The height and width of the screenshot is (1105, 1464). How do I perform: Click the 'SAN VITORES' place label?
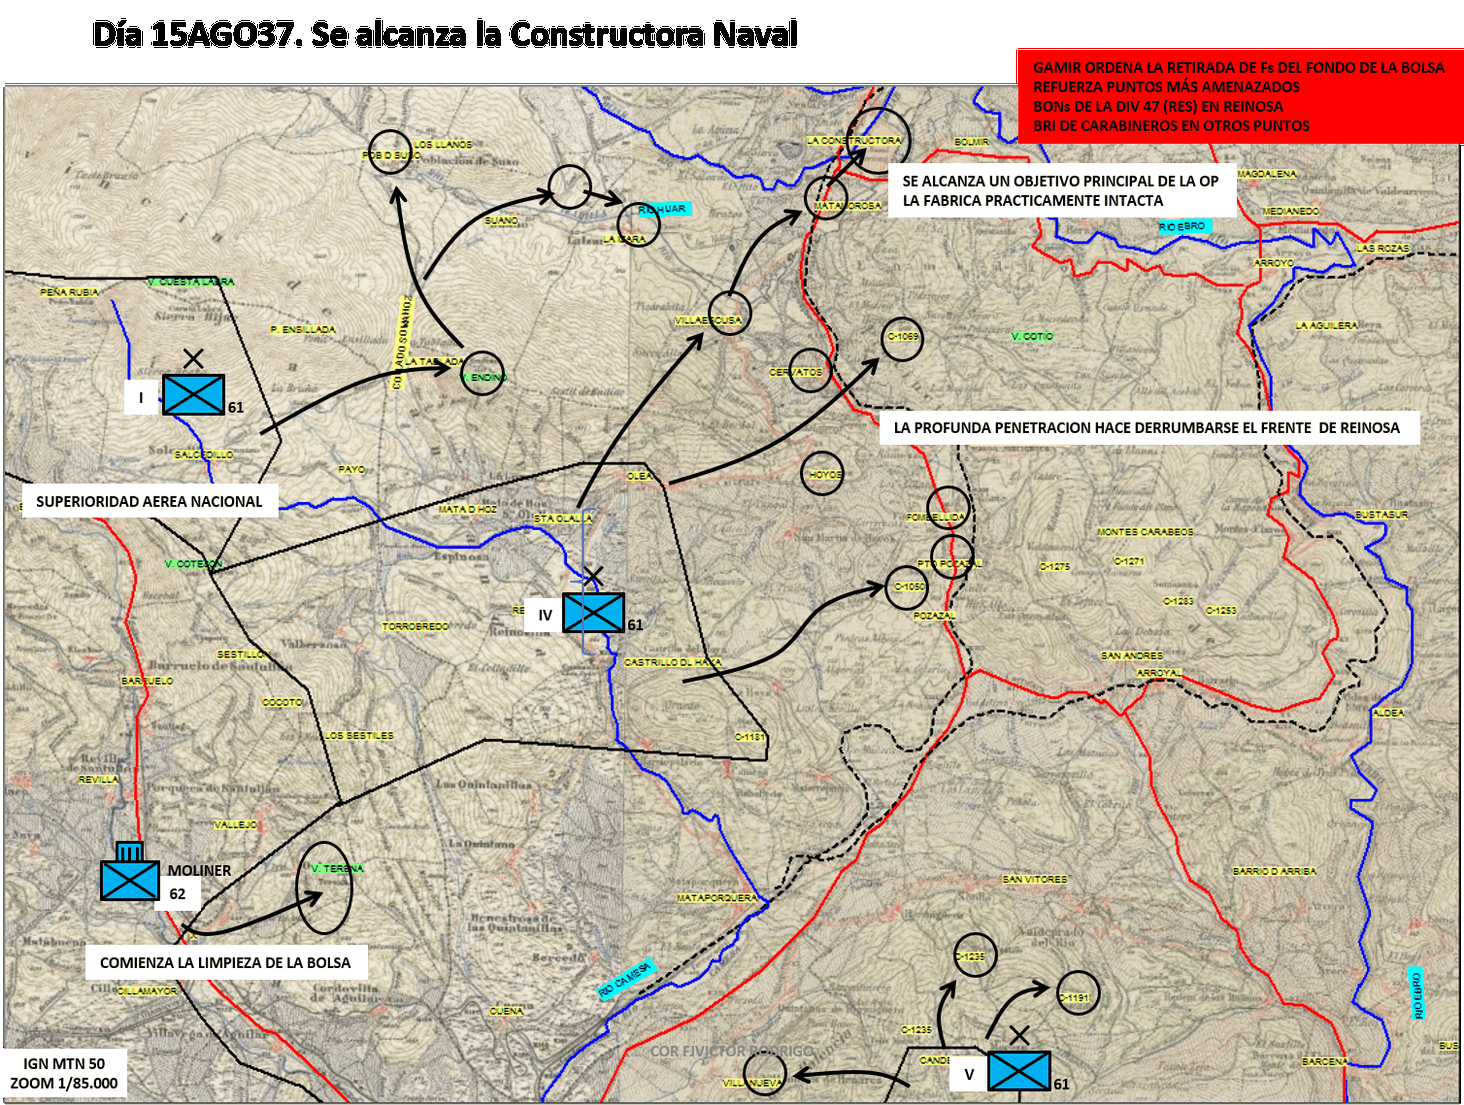tap(1035, 879)
